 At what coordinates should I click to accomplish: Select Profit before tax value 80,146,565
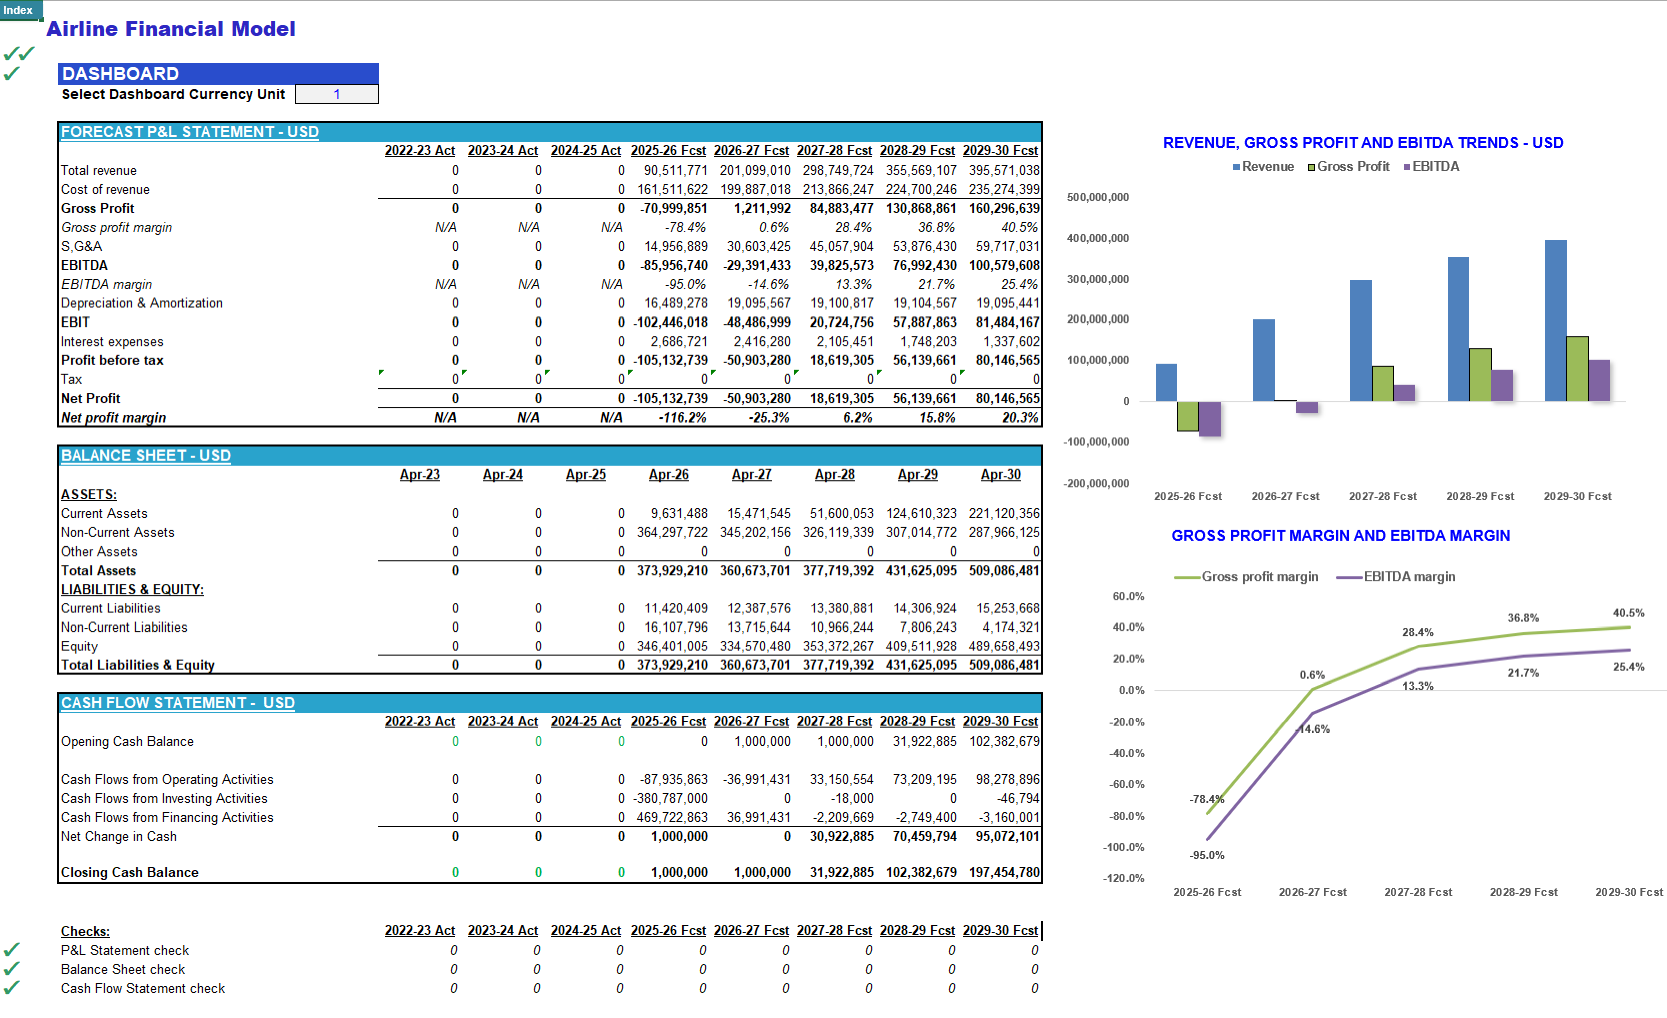(x=1008, y=361)
